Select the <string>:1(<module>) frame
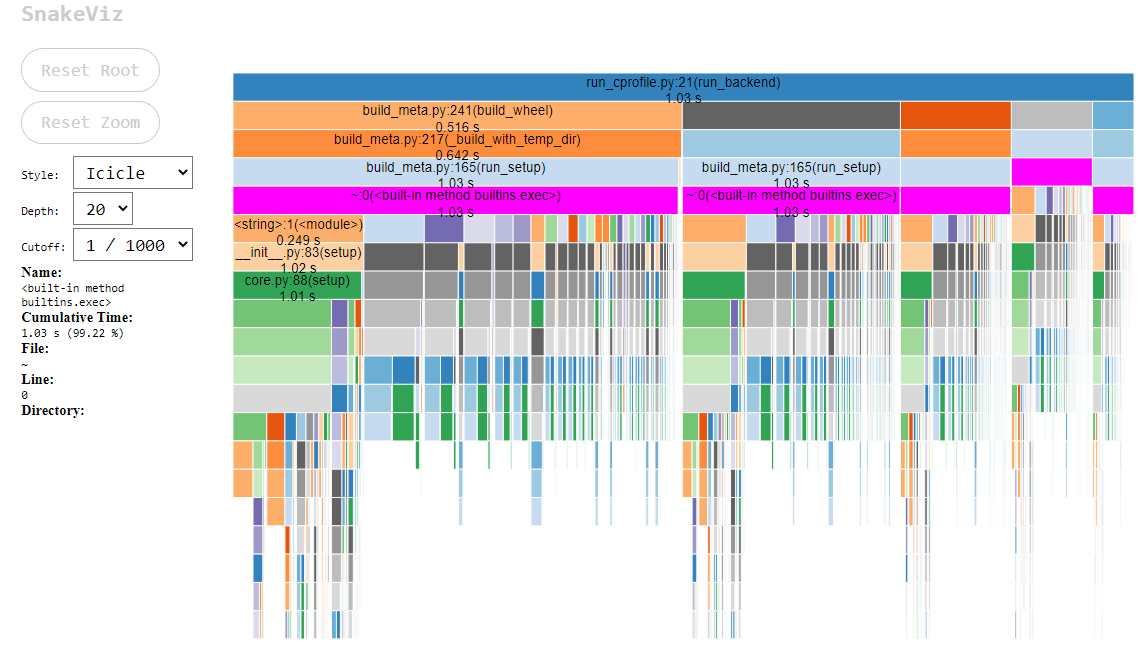Image resolution: width=1139 pixels, height=656 pixels. (296, 225)
